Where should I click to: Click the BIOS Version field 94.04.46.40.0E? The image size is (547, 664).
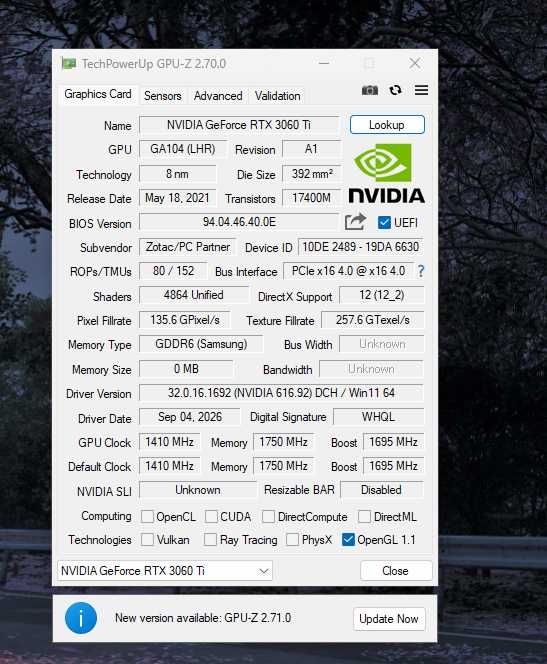[239, 222]
